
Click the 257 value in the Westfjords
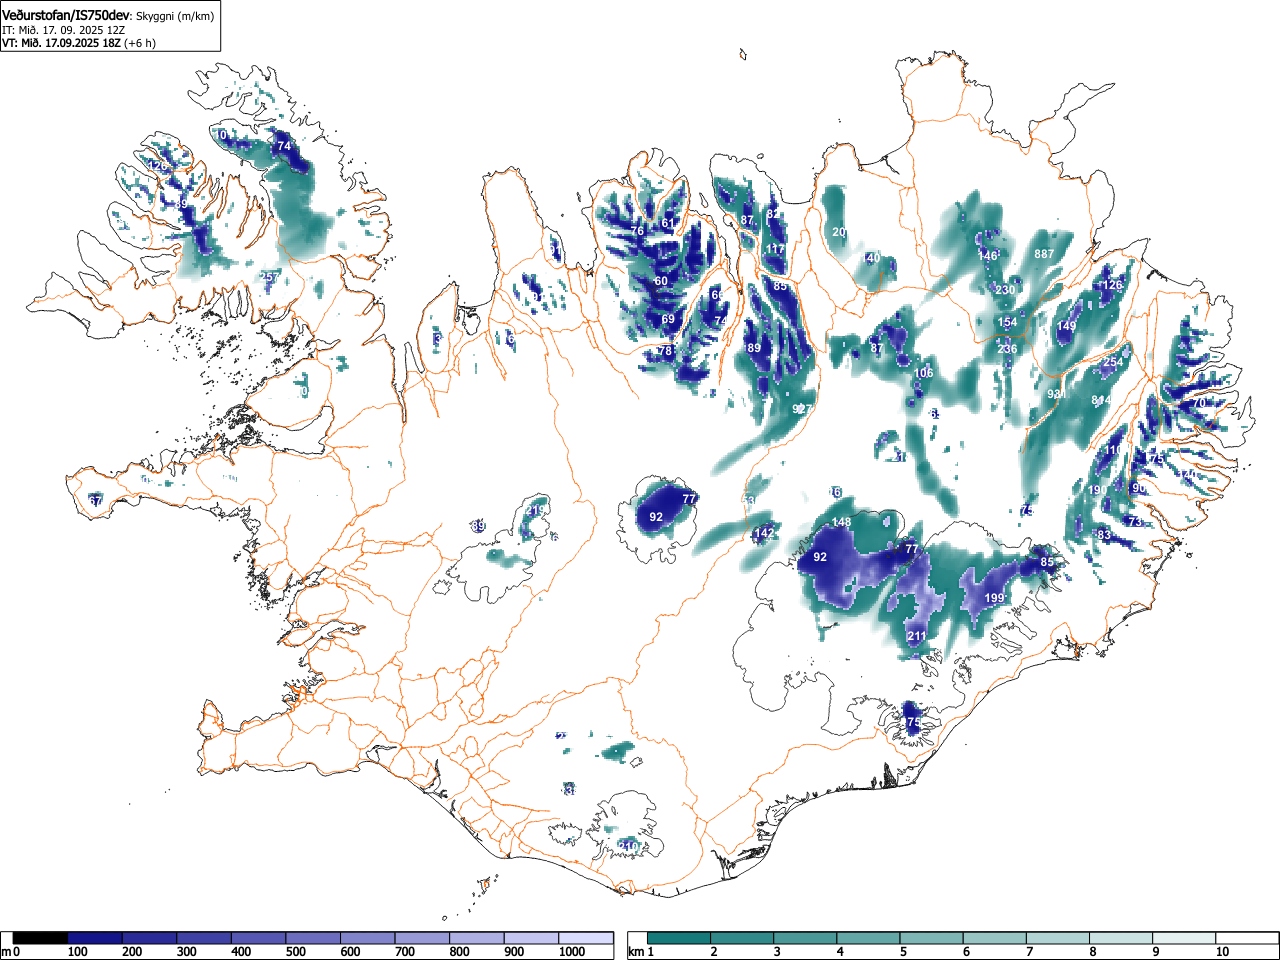[x=269, y=277]
